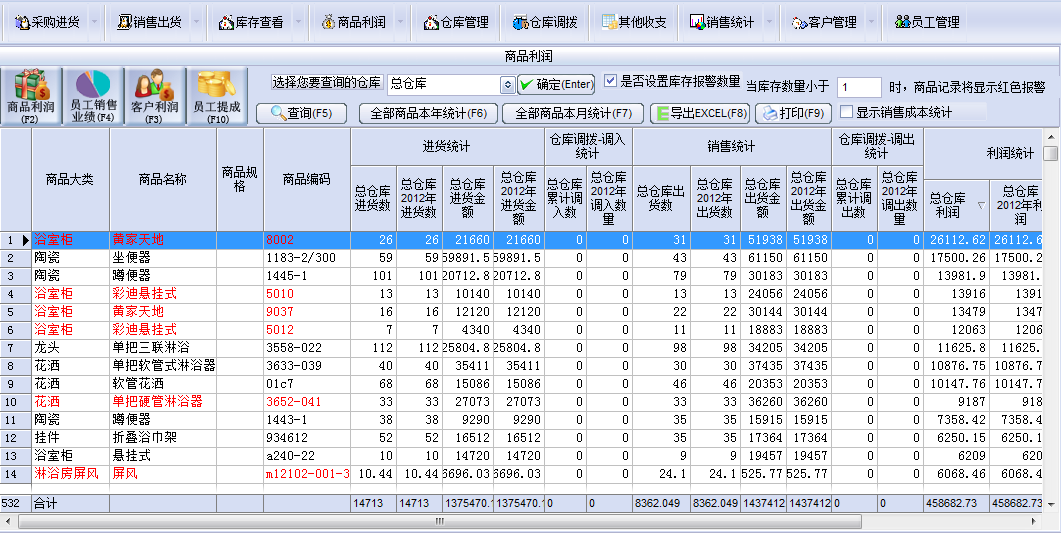Click 全部商品本月统计(F7) button

click(572, 113)
